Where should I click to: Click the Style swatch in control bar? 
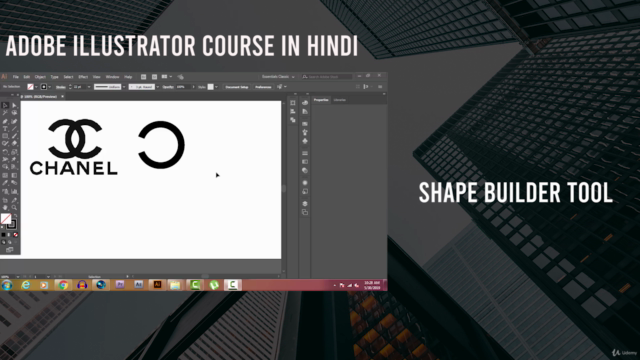coord(211,87)
